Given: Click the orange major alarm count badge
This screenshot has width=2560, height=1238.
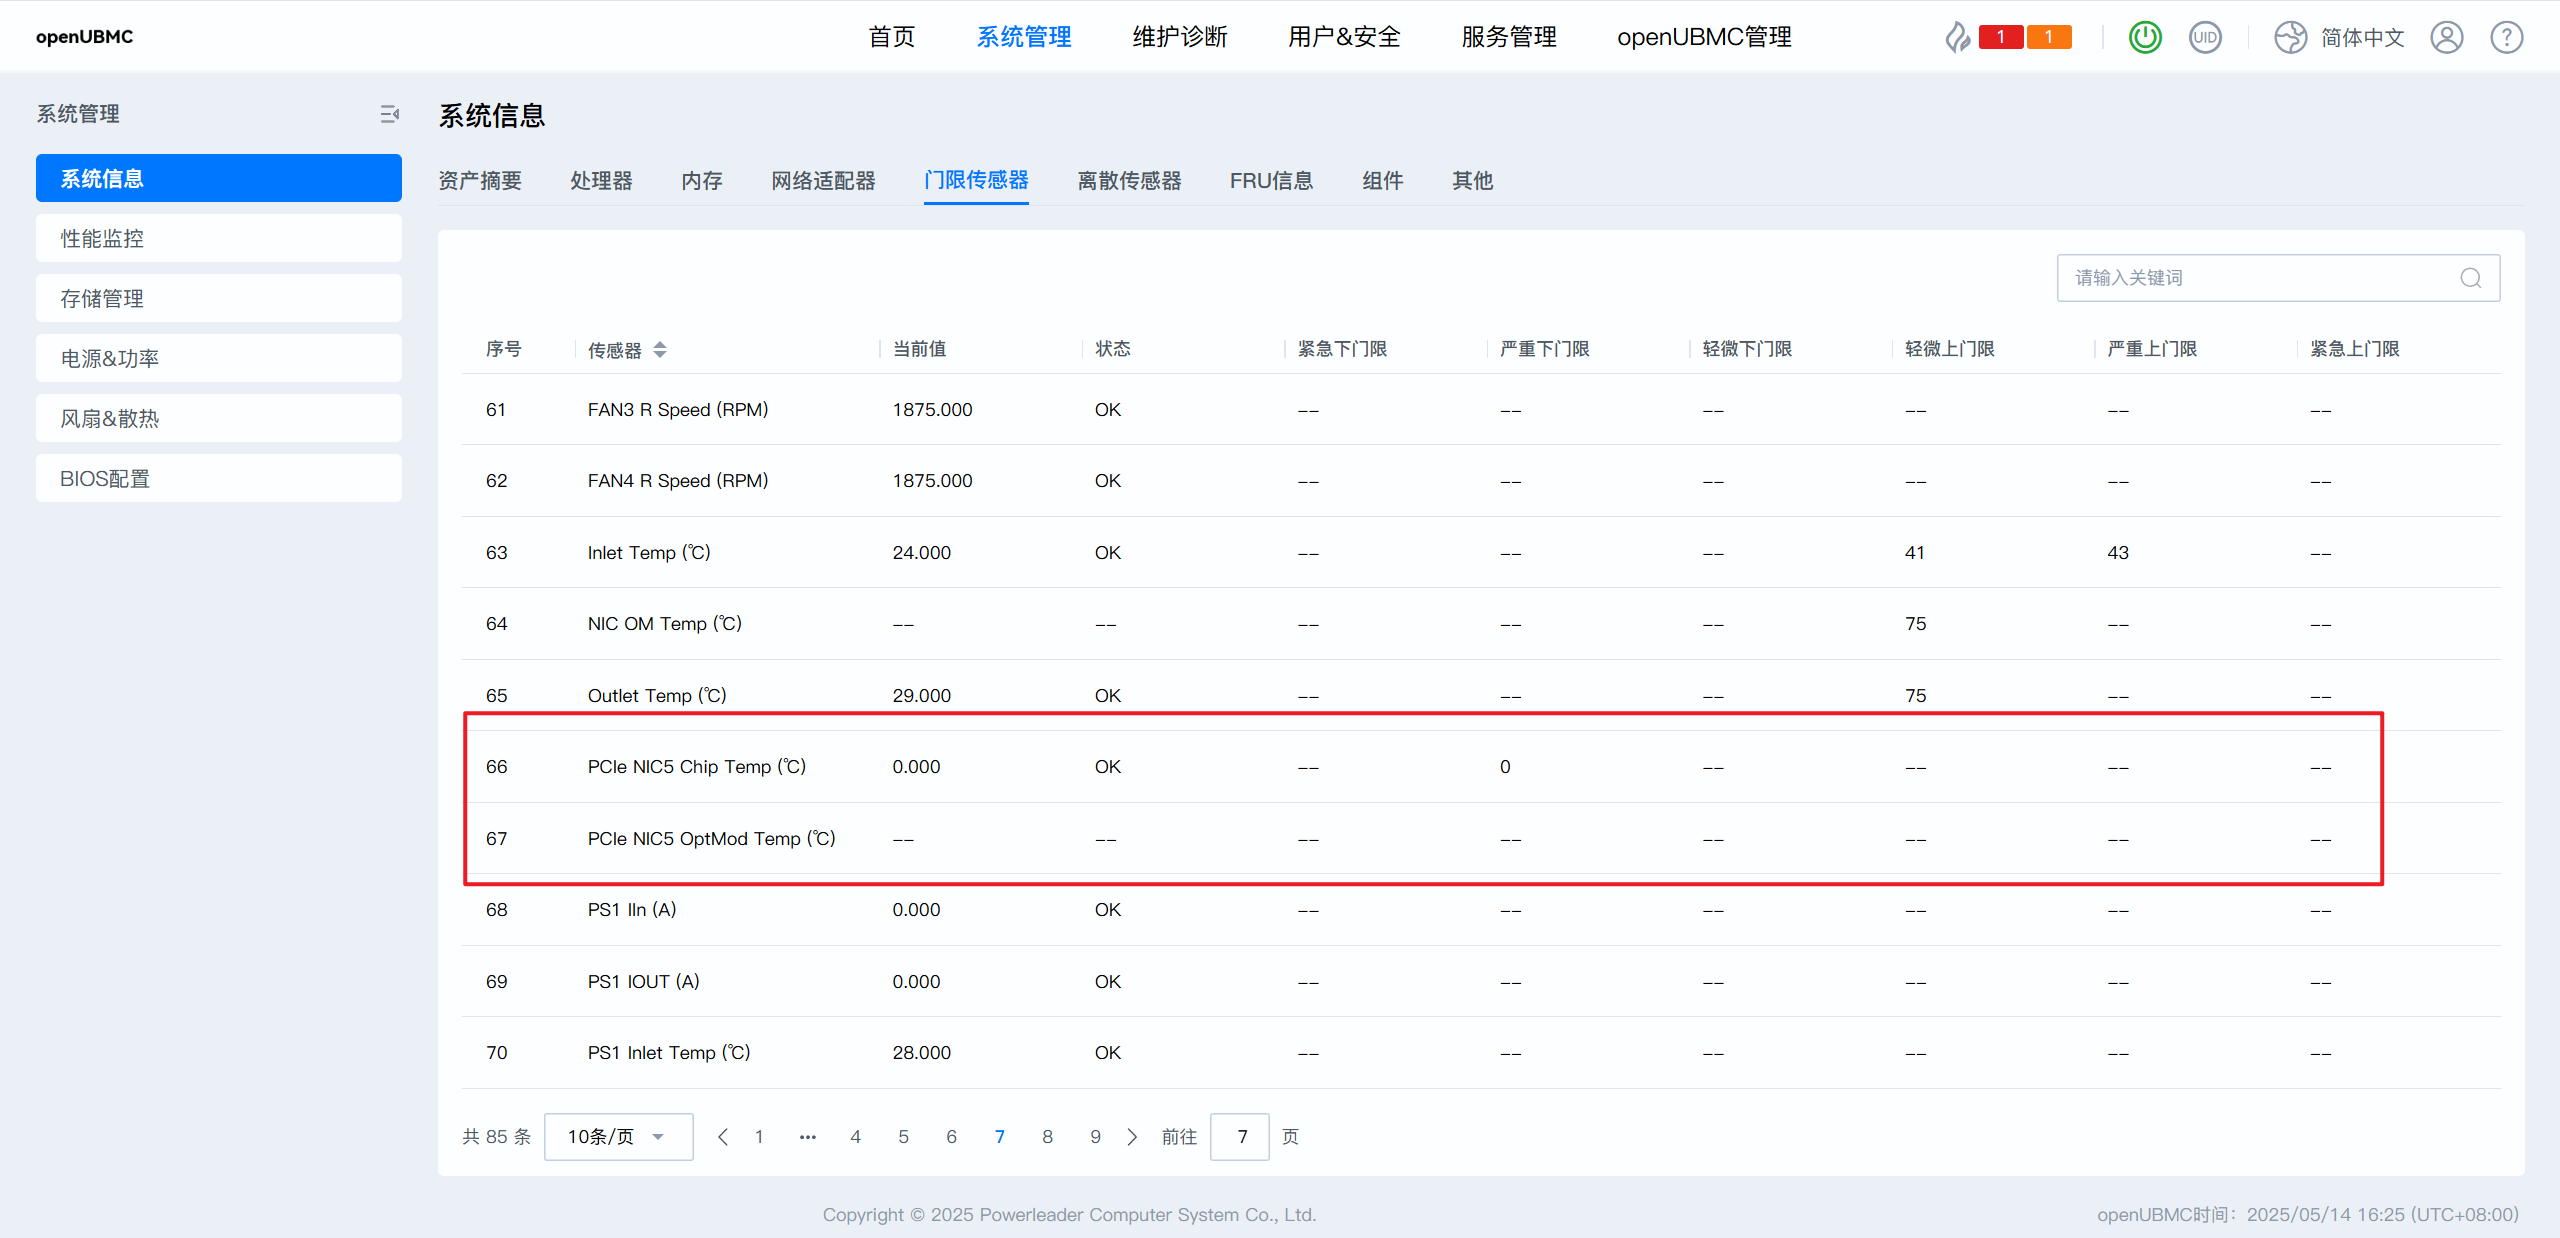Looking at the screenshot, I should pos(2048,38).
